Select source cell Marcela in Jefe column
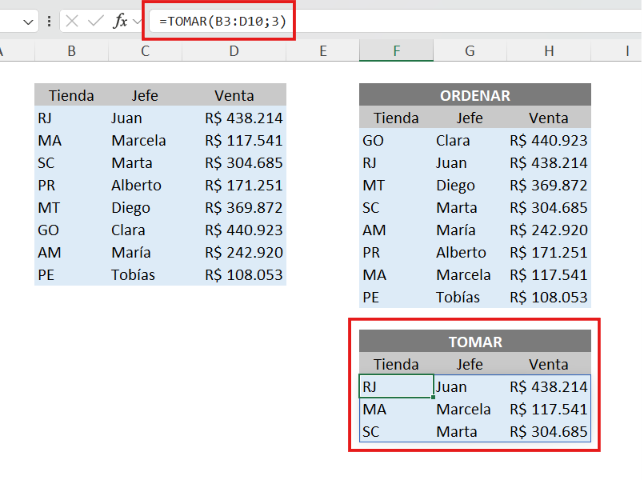This screenshot has width=642, height=480. tap(145, 140)
